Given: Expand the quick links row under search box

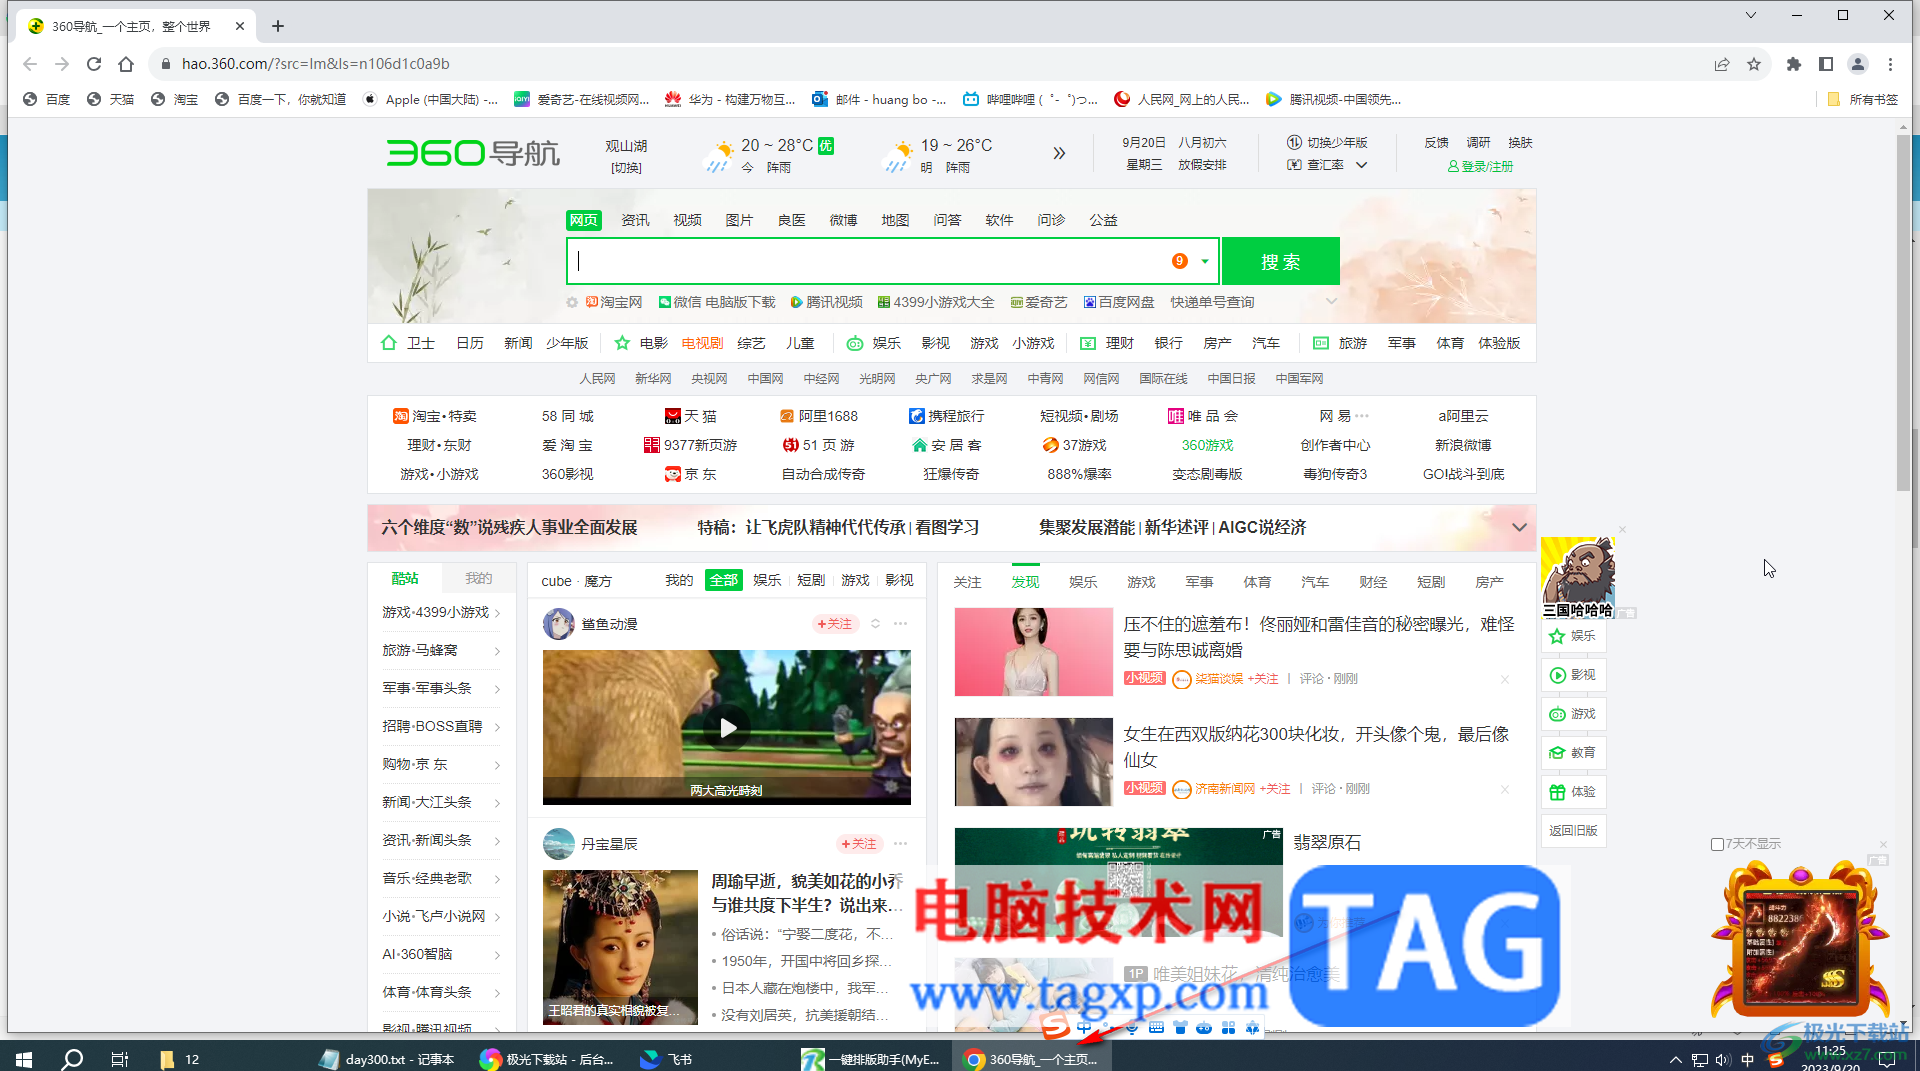Looking at the screenshot, I should [x=1331, y=302].
